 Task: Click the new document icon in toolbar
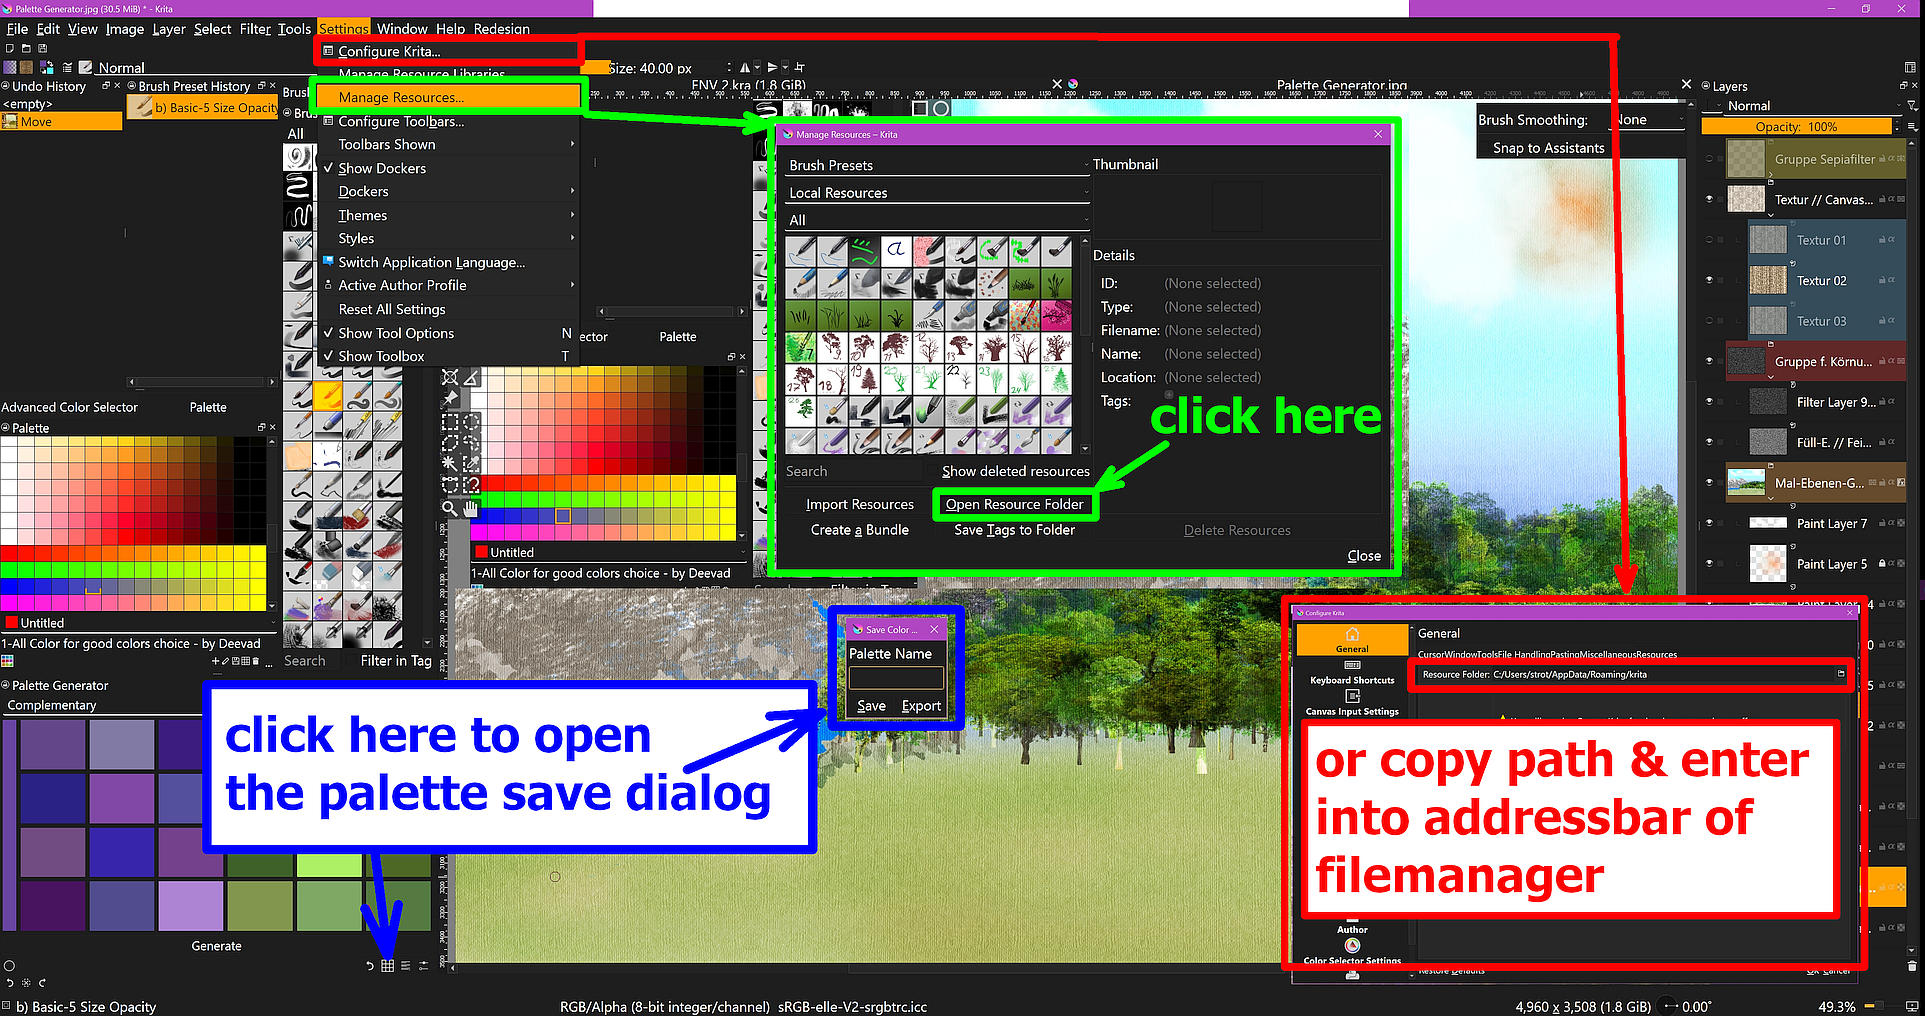point(10,48)
